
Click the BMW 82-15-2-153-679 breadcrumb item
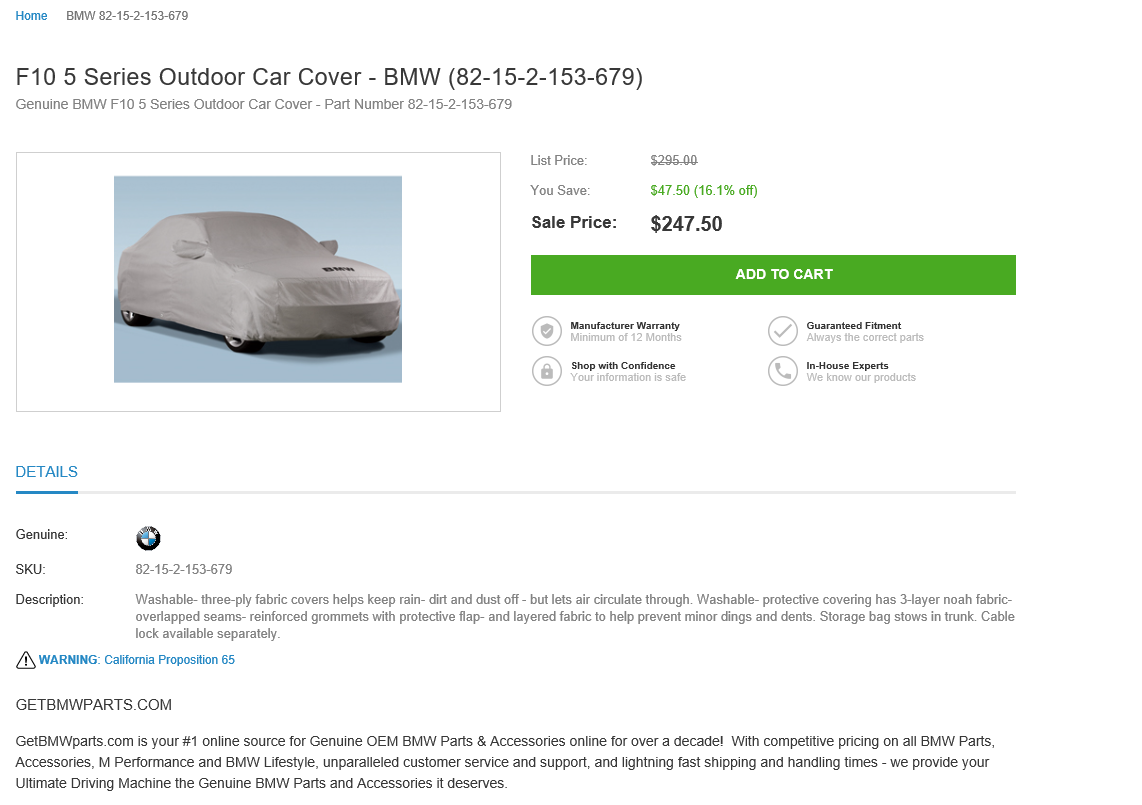coord(127,16)
